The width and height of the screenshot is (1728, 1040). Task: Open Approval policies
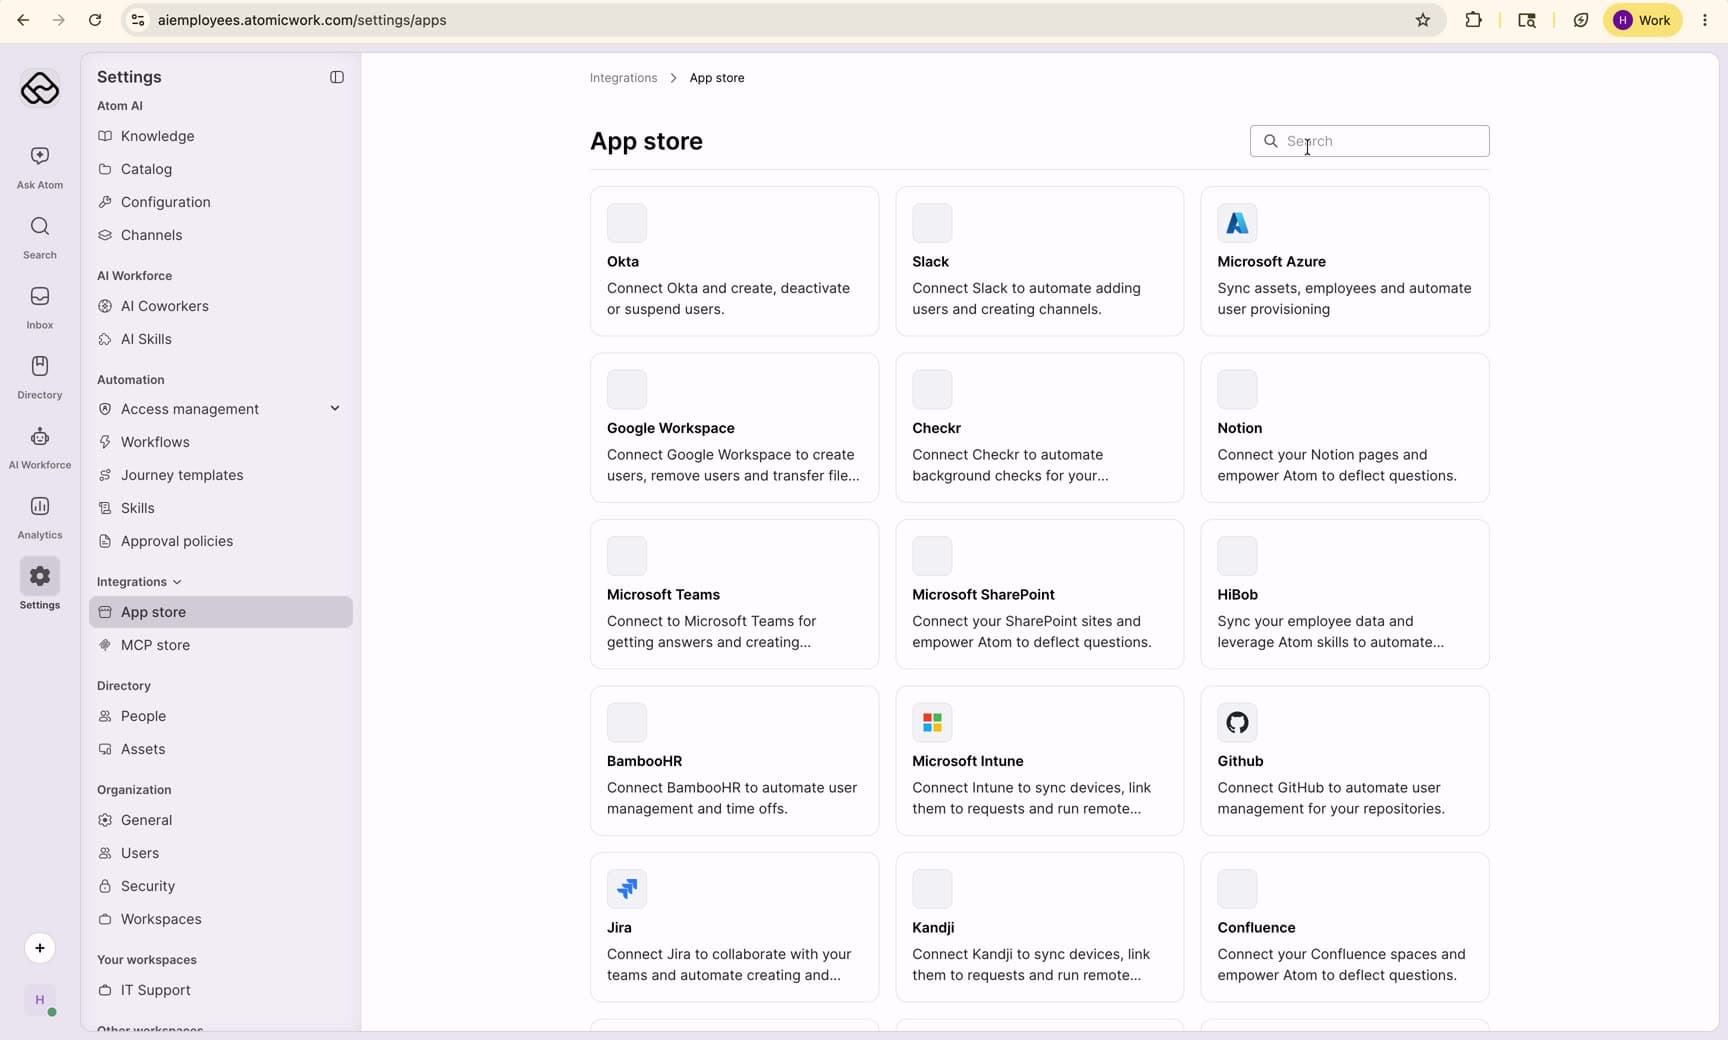220,541
